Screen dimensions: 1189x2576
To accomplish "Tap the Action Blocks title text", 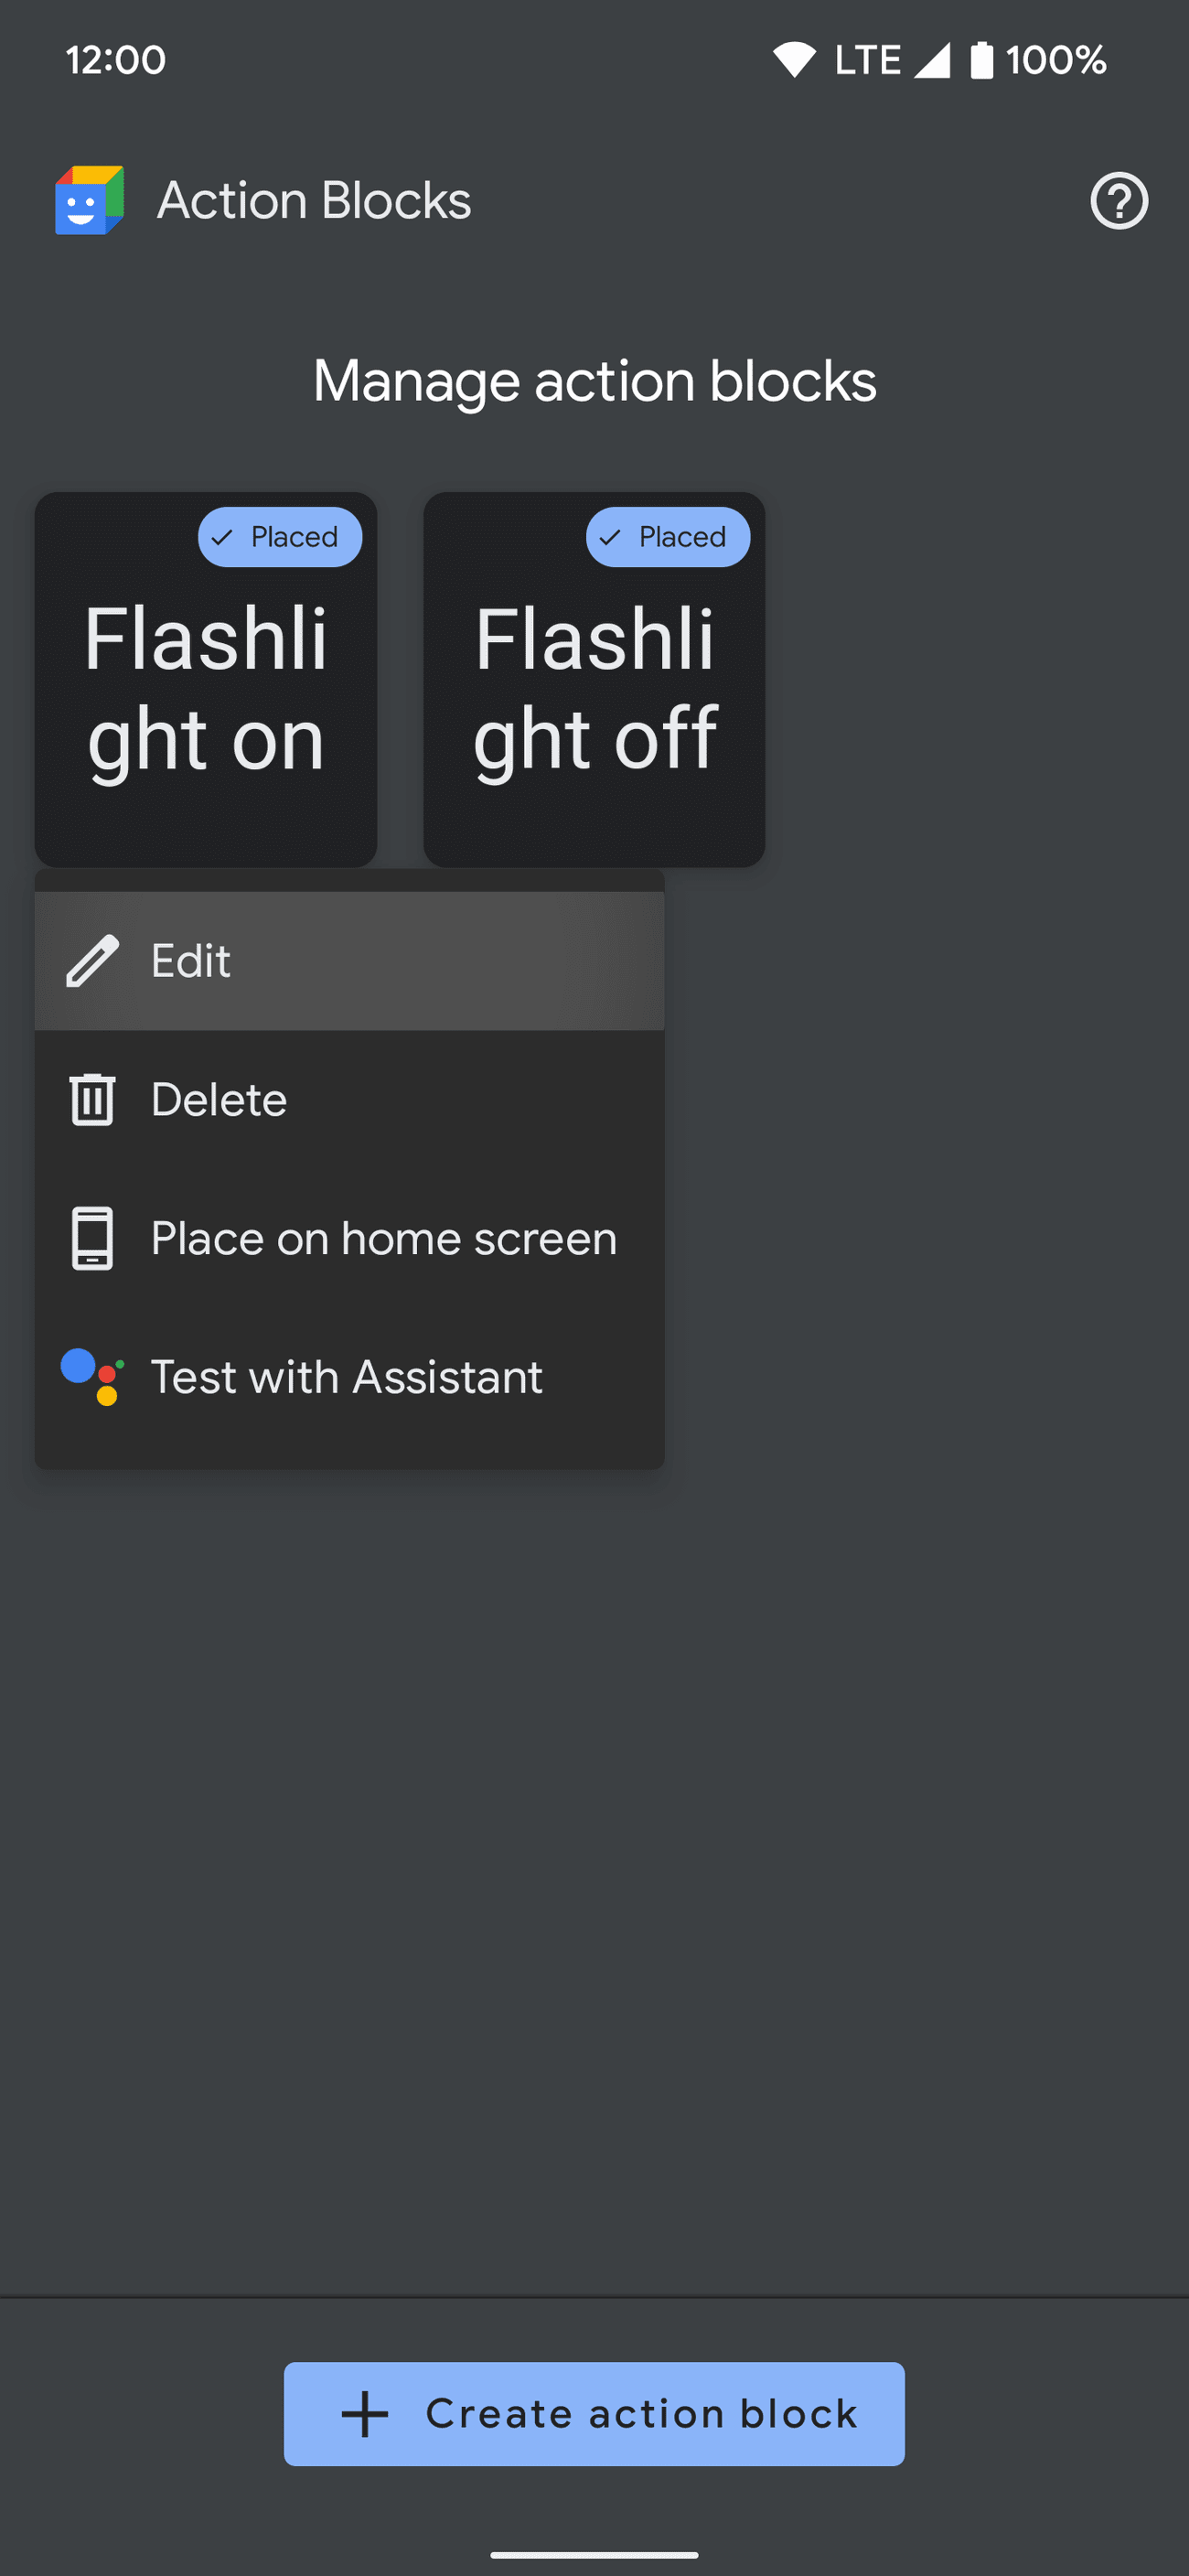I will coord(314,200).
